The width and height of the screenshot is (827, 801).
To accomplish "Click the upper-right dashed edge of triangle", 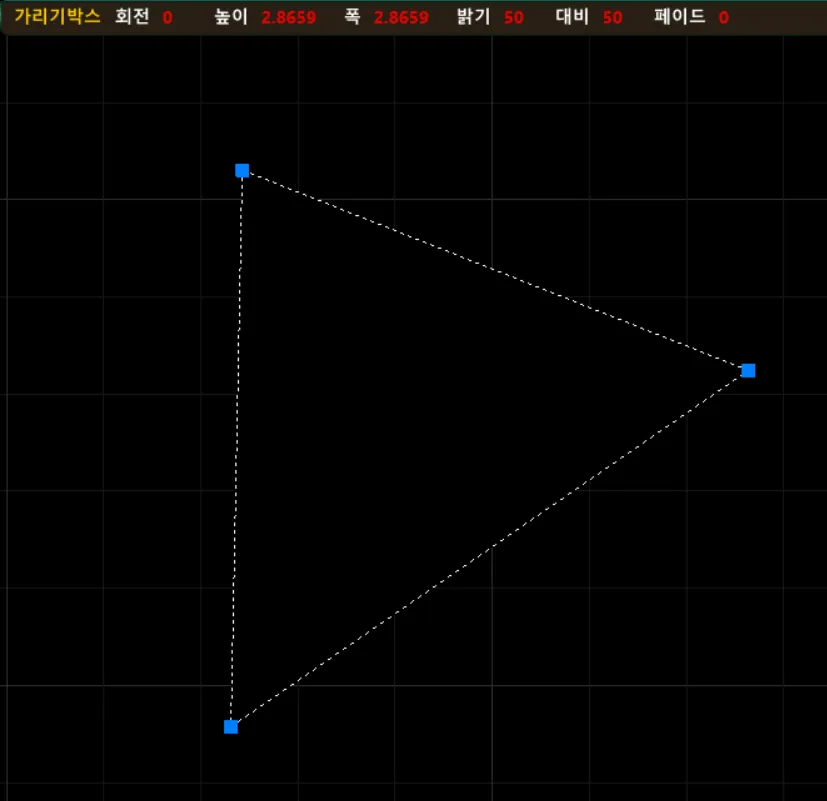I will point(495,271).
